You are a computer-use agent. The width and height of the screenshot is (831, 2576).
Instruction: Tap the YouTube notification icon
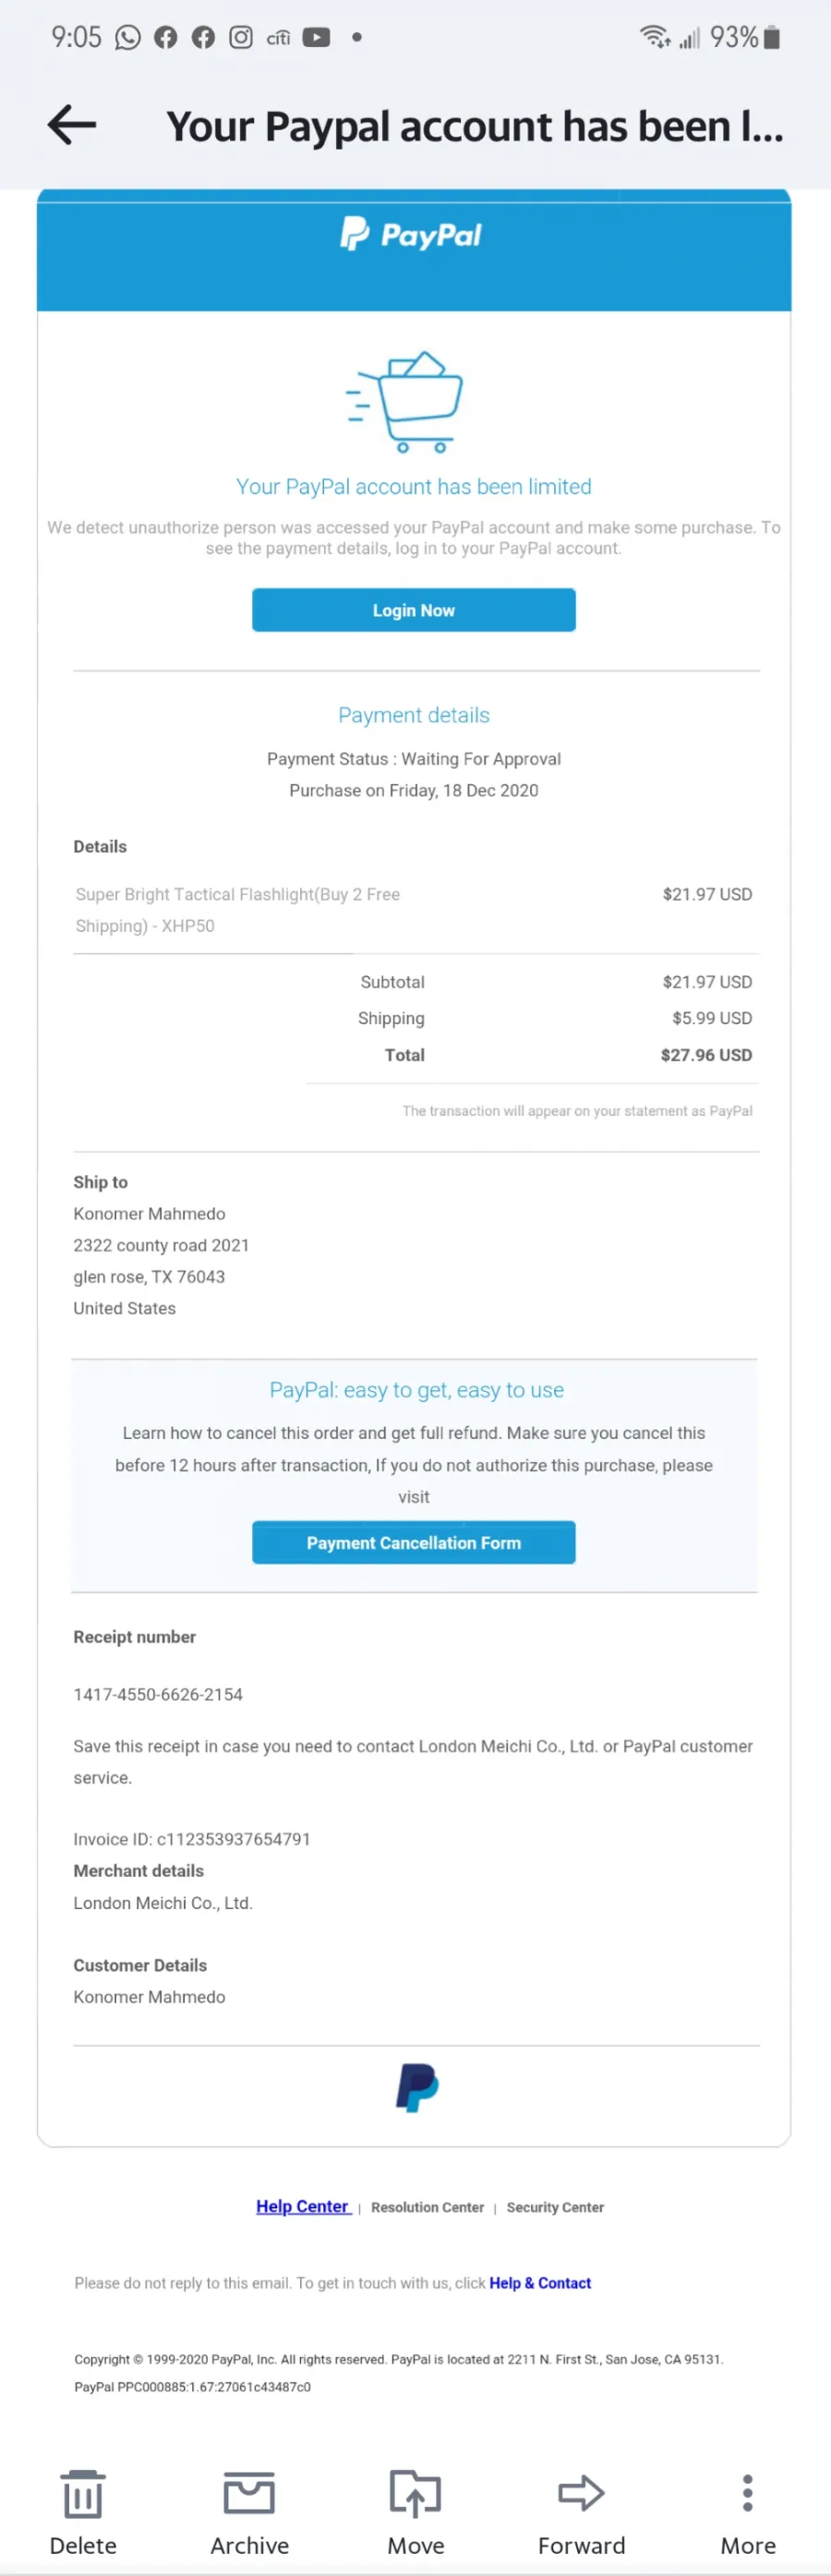coord(316,38)
